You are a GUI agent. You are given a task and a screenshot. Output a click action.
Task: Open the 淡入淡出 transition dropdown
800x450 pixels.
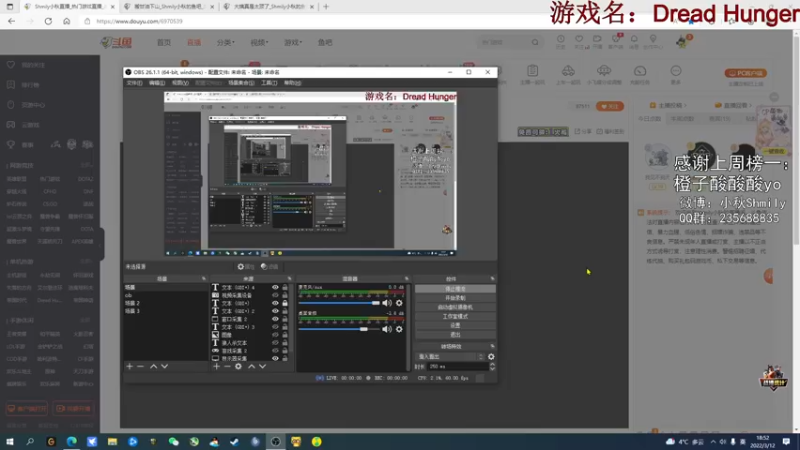tap(451, 357)
